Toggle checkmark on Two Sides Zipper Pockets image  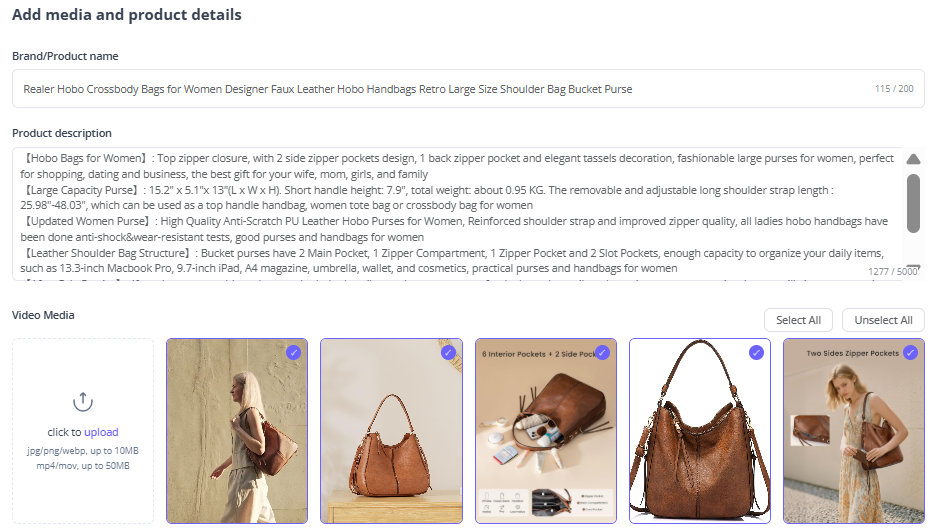[910, 353]
